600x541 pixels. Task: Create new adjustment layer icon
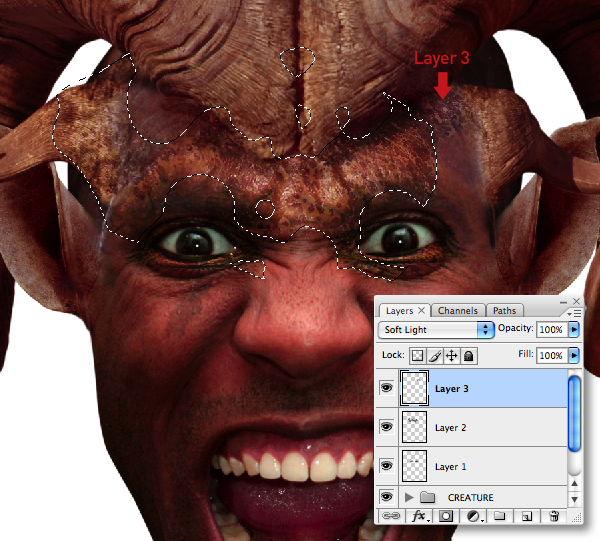pos(474,517)
